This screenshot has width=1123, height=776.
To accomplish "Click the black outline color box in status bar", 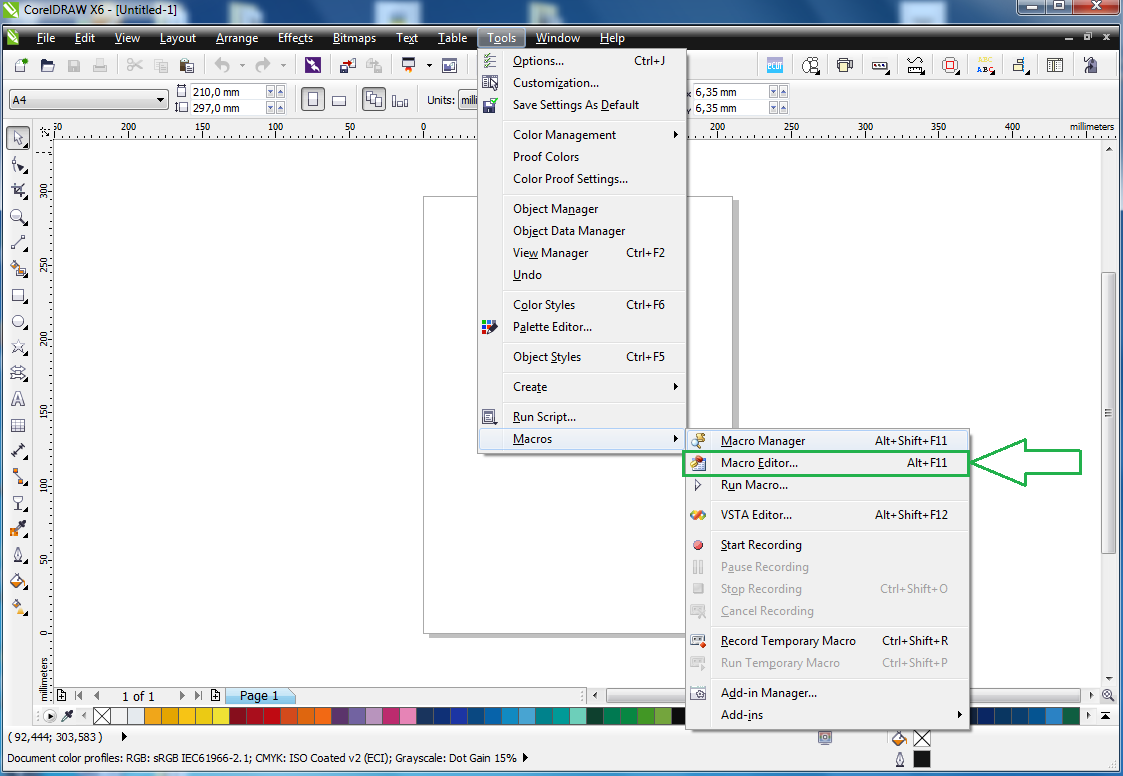I will pyautogui.click(x=922, y=759).
